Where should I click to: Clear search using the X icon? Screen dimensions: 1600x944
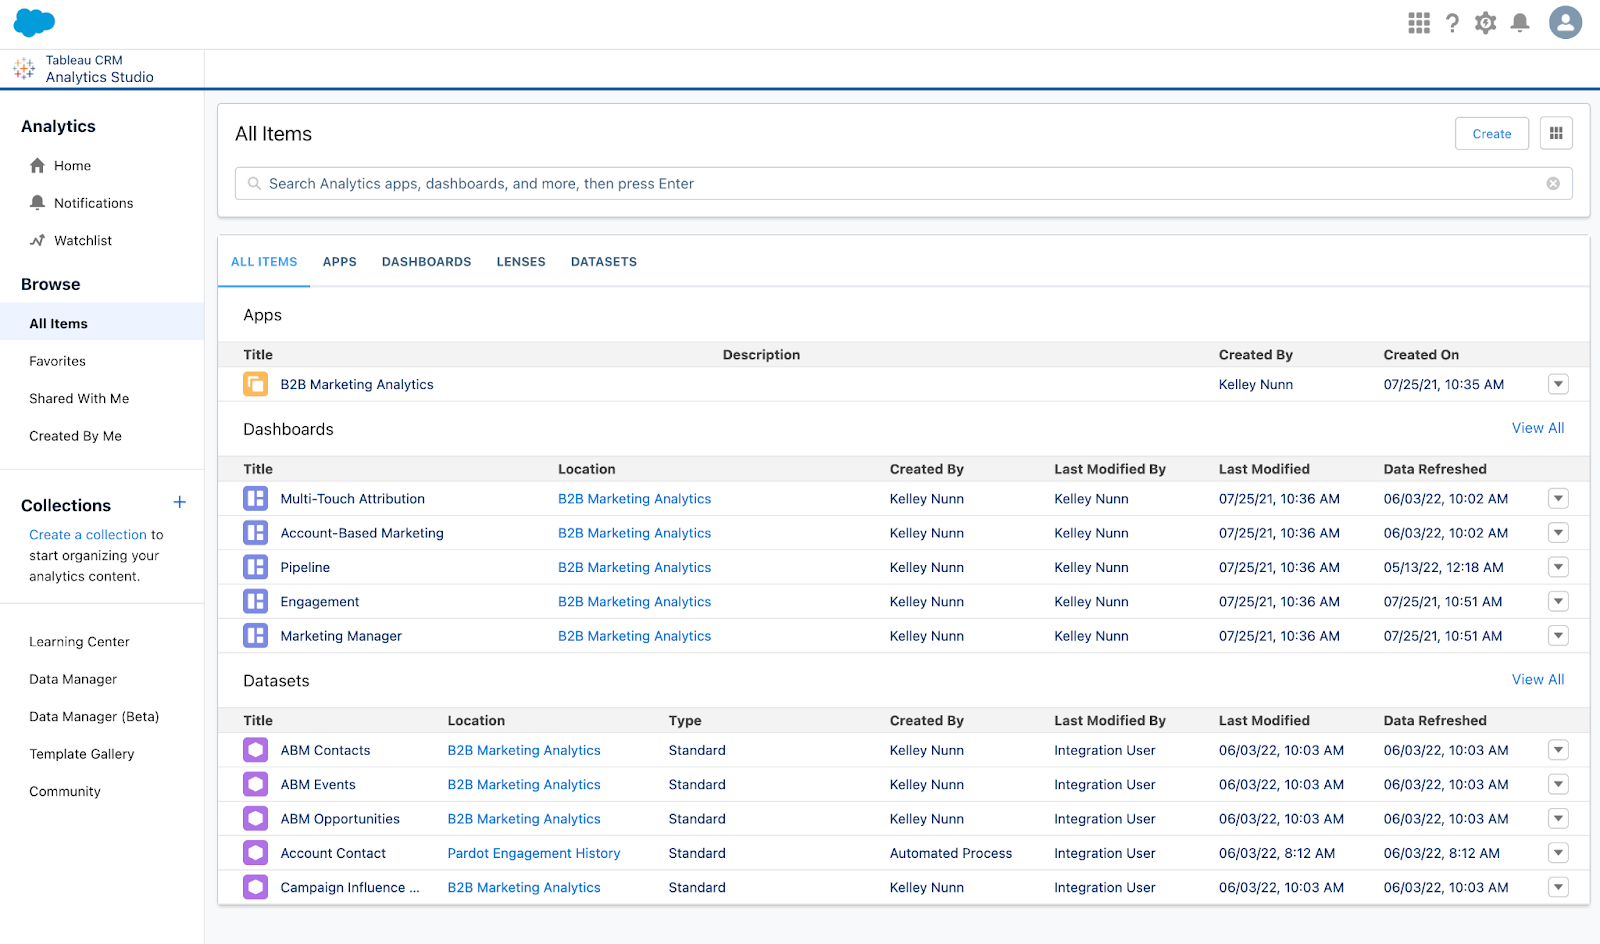pos(1553,184)
